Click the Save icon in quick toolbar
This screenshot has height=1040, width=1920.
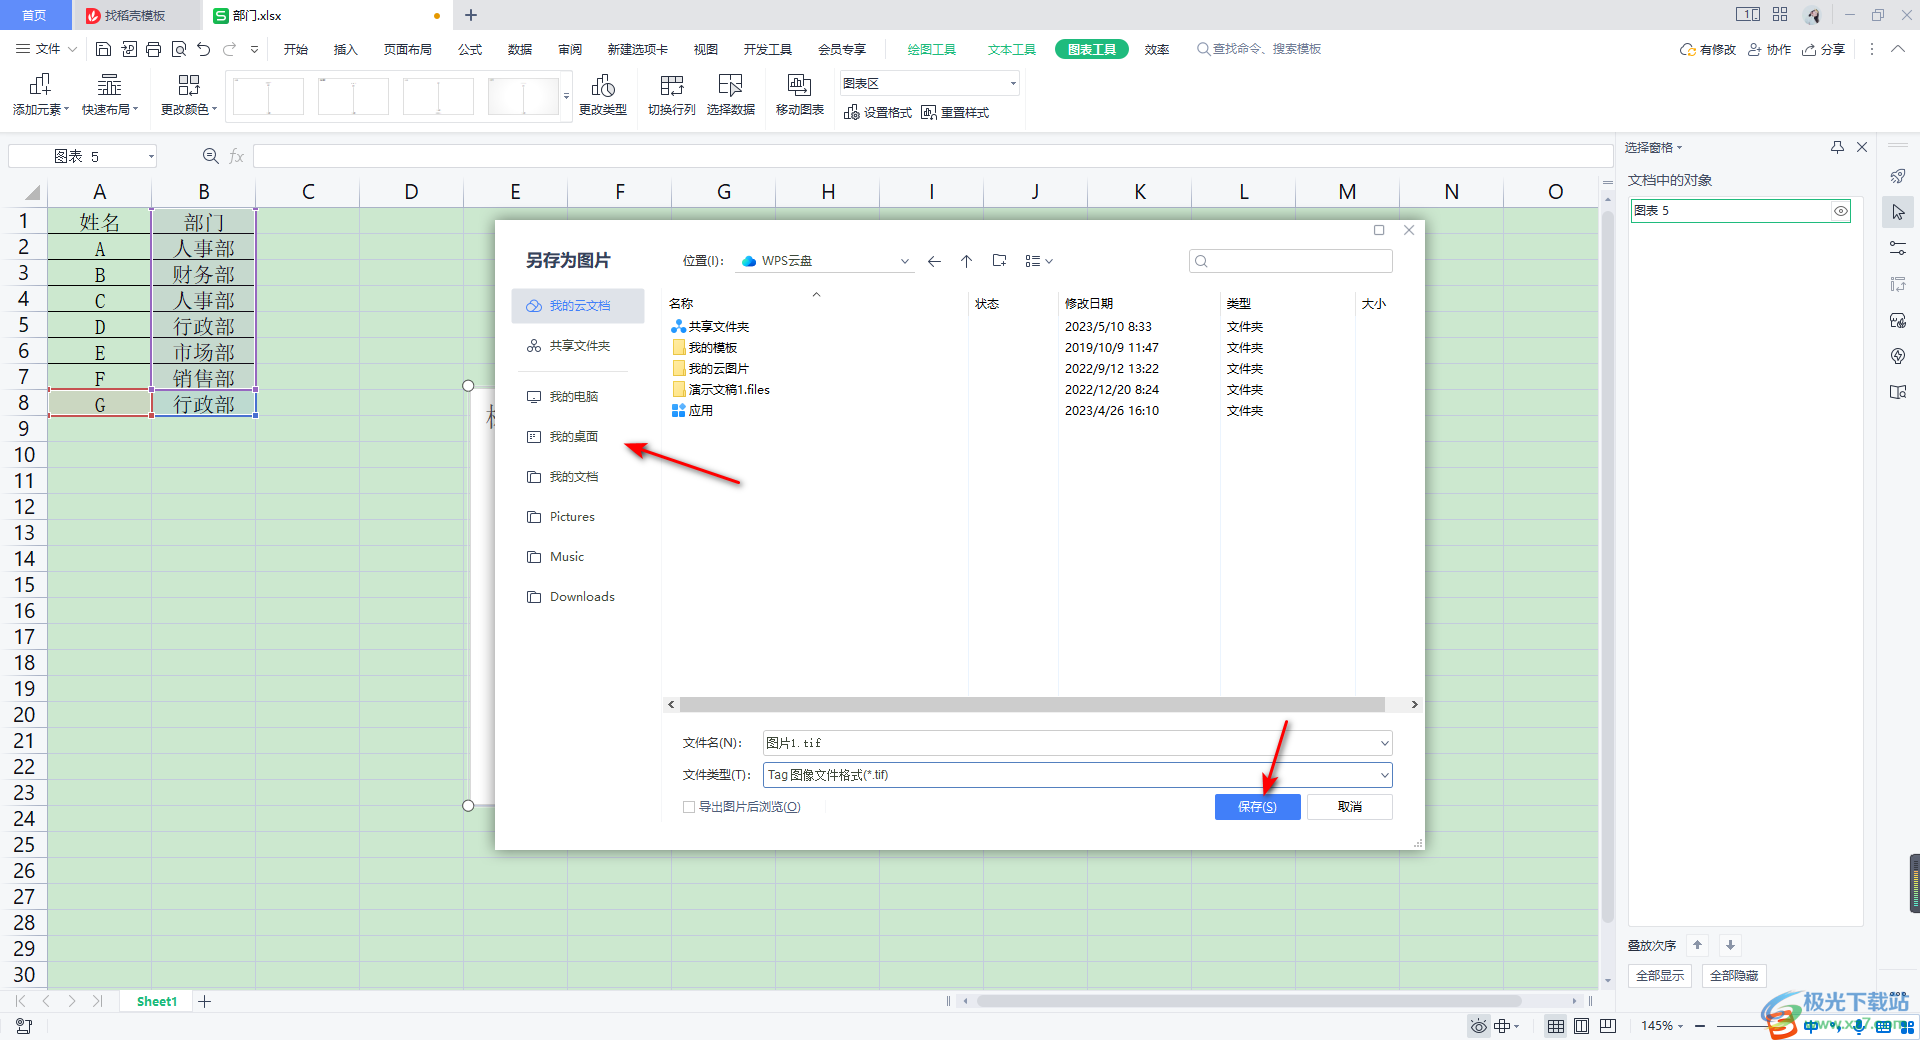[103, 49]
